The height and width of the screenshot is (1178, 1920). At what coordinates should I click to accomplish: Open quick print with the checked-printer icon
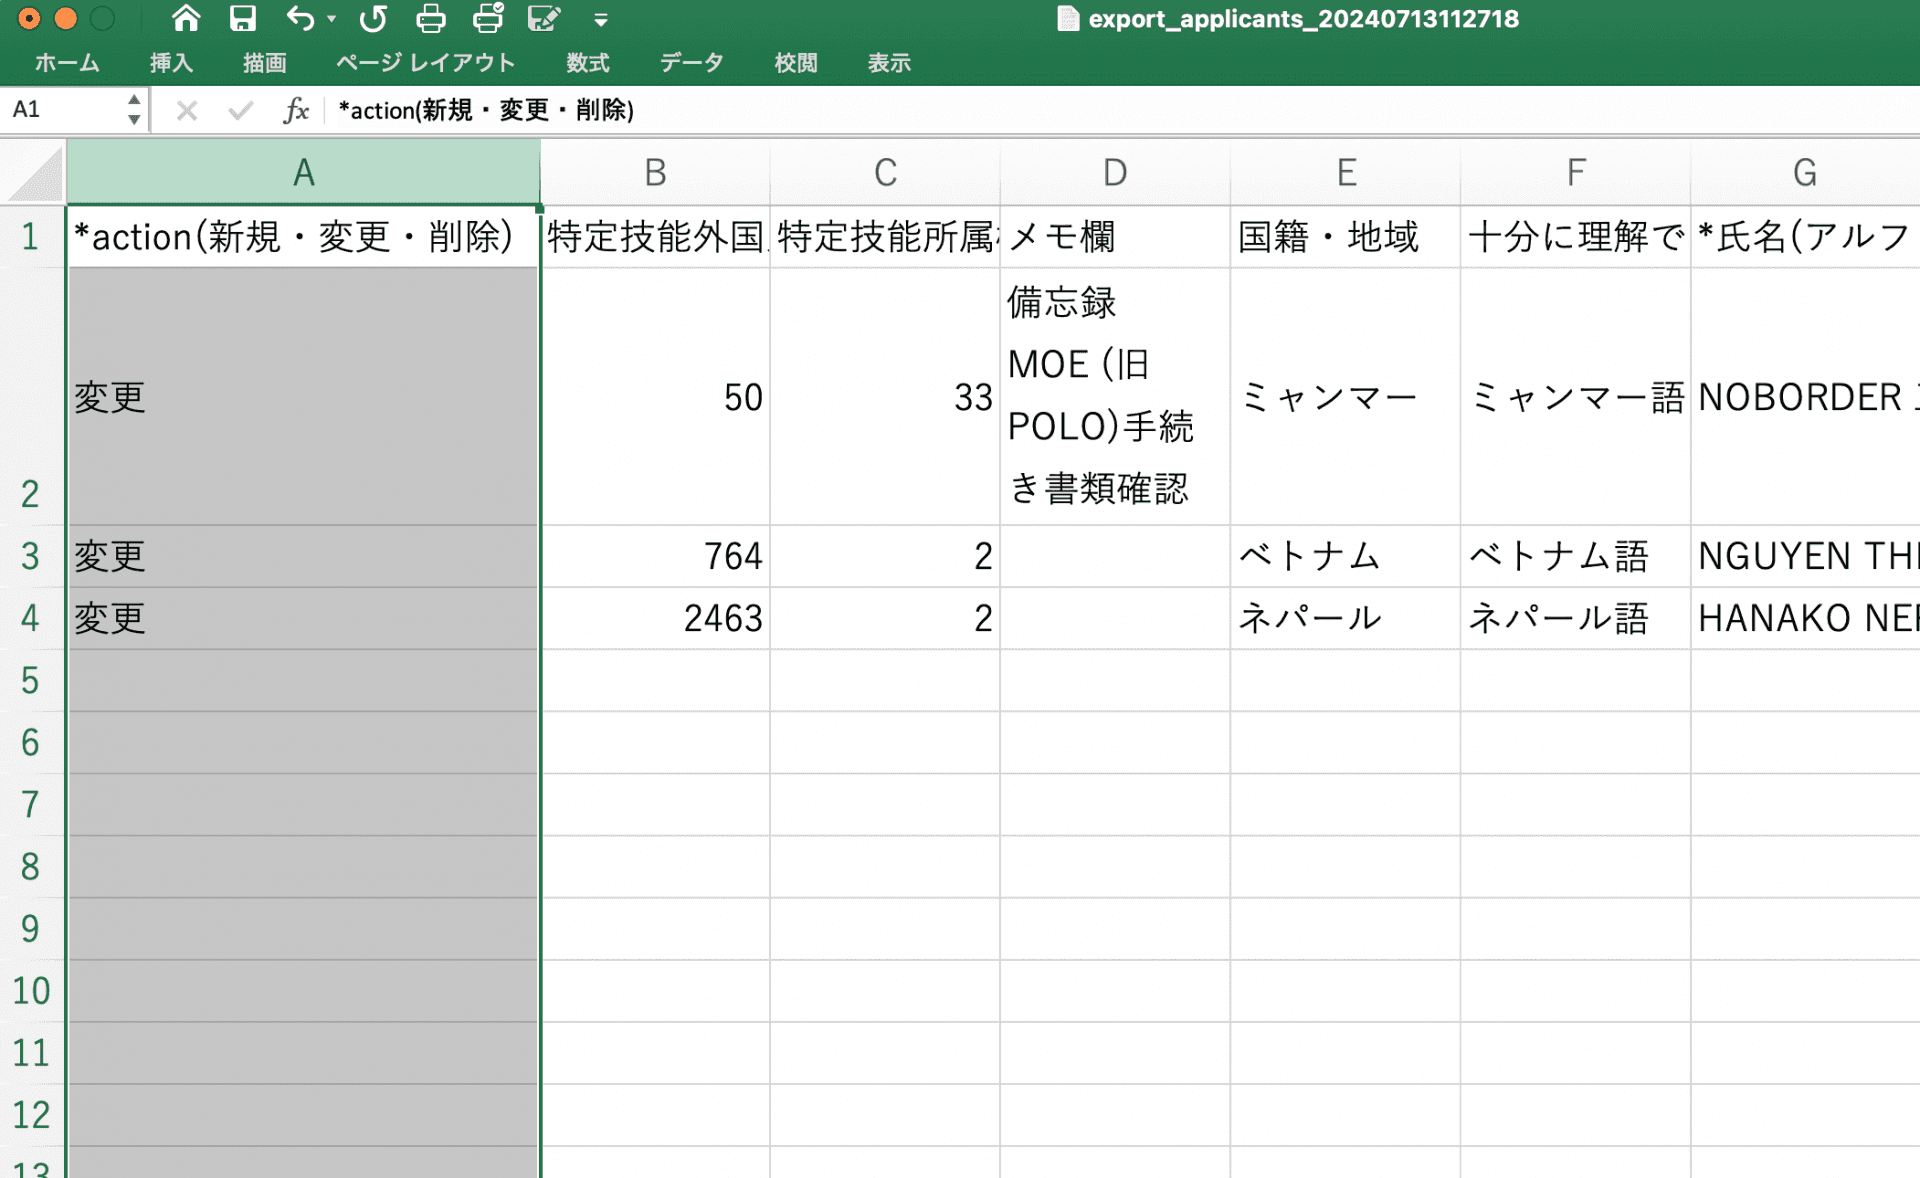point(487,17)
